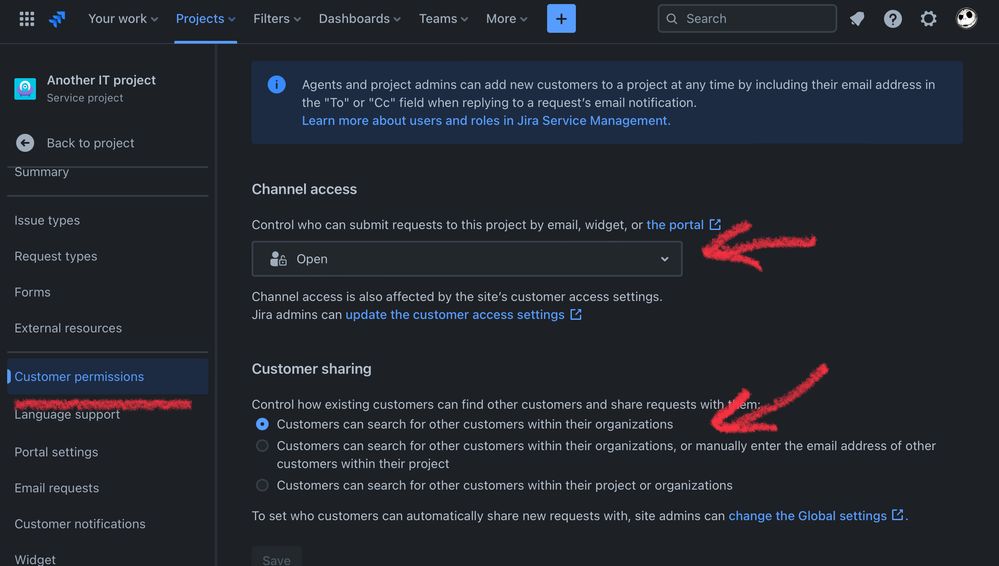Follow change the Global settings link
Viewport: 999px width, 566px height.
tap(807, 516)
